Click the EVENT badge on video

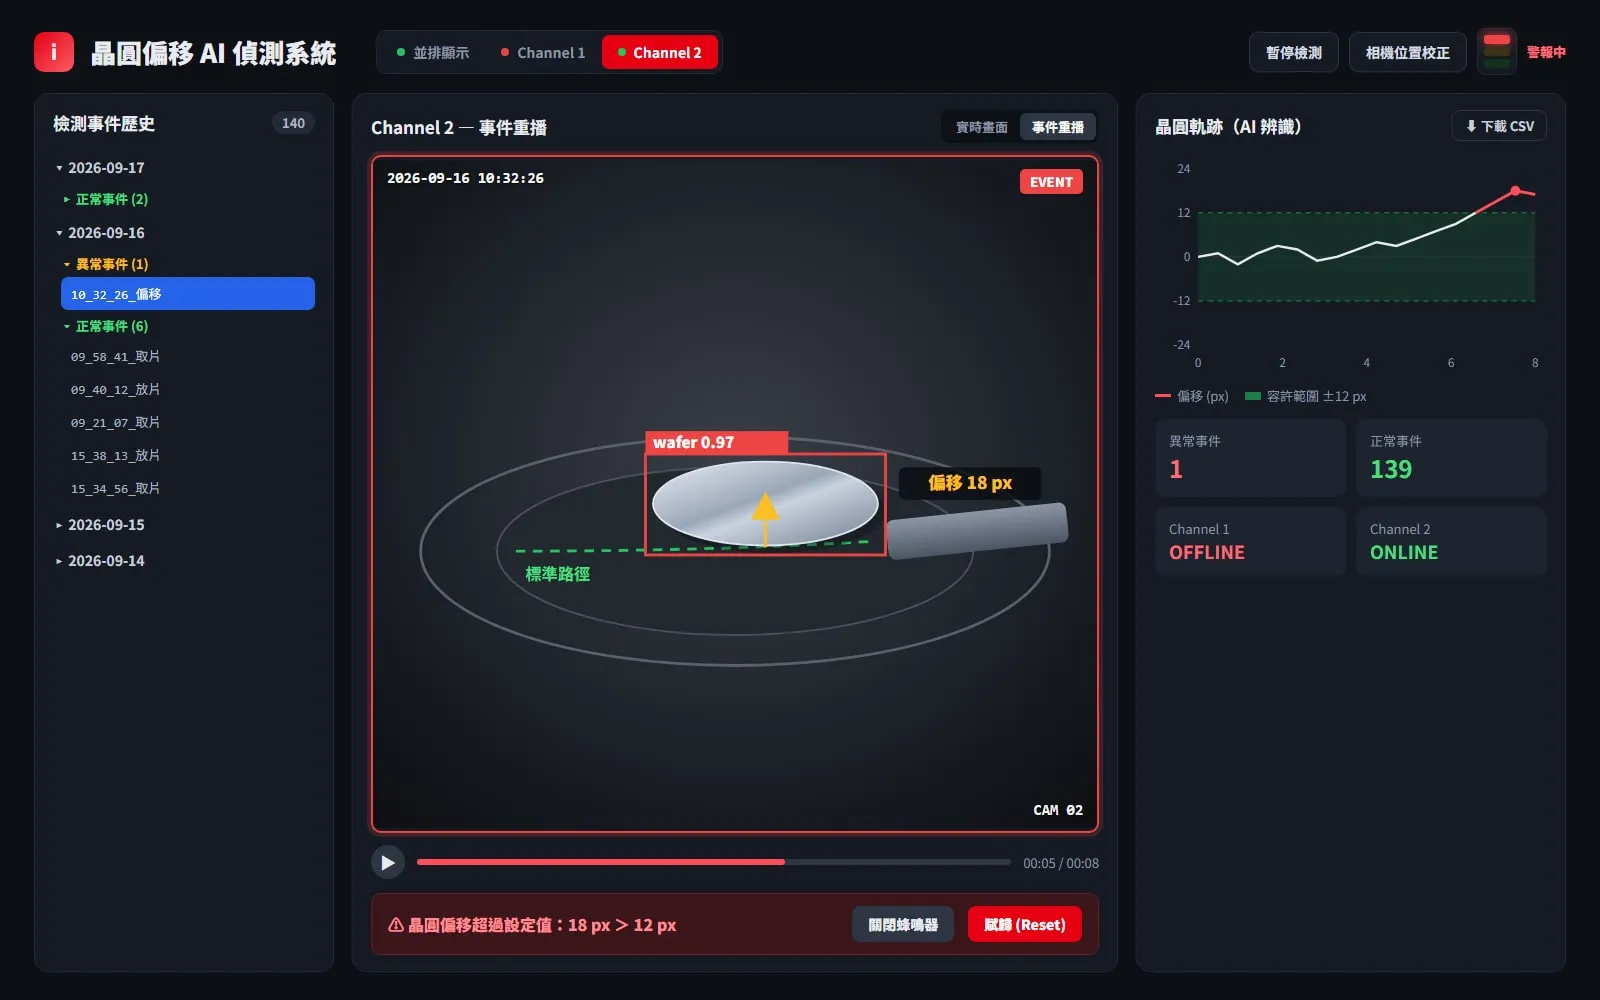tap(1051, 182)
